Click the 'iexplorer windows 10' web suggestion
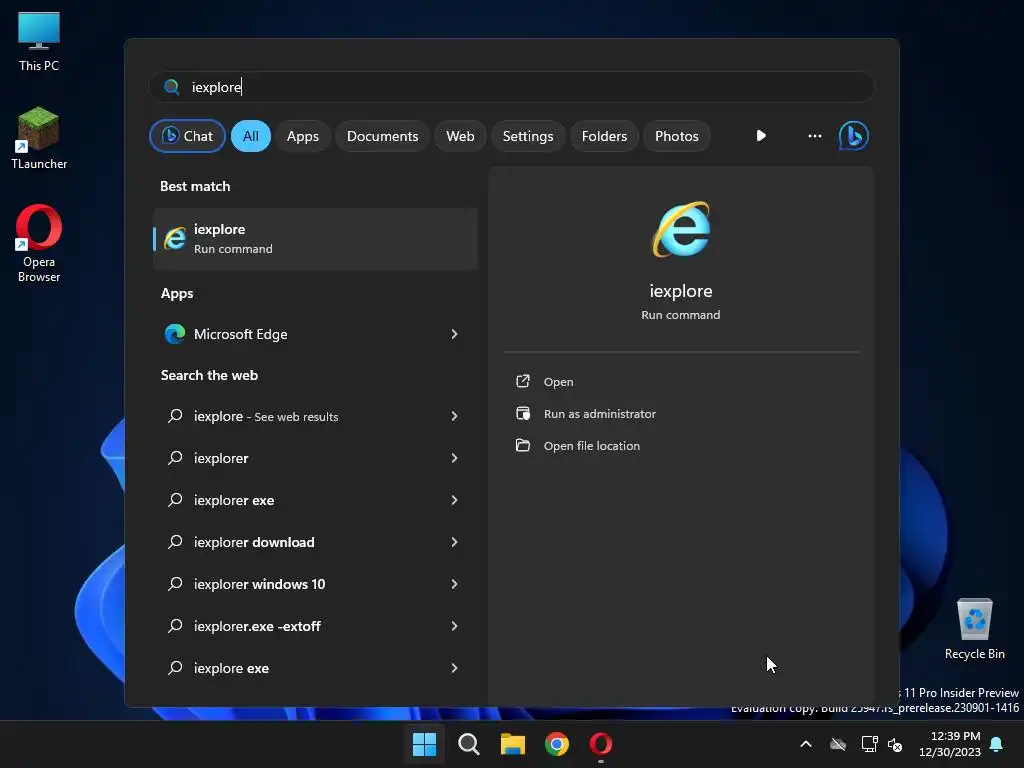Image resolution: width=1024 pixels, height=768 pixels. coord(259,584)
